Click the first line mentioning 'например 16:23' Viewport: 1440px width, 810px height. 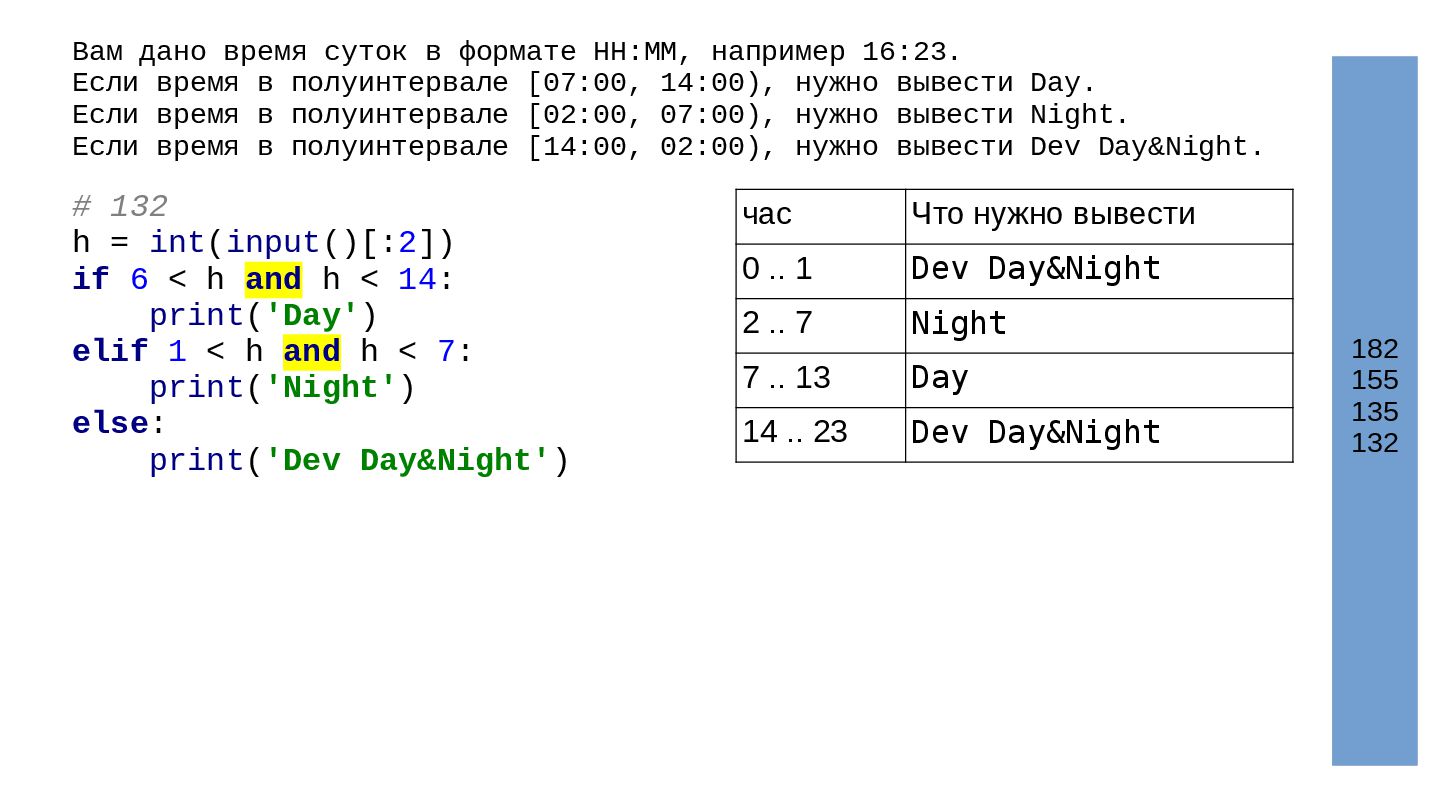[x=516, y=52]
